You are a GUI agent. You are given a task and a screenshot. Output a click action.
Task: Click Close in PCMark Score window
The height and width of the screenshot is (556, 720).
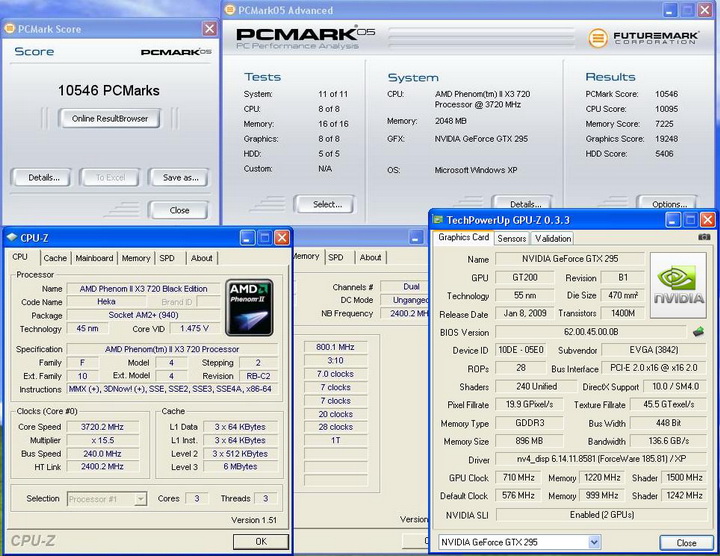(179, 210)
